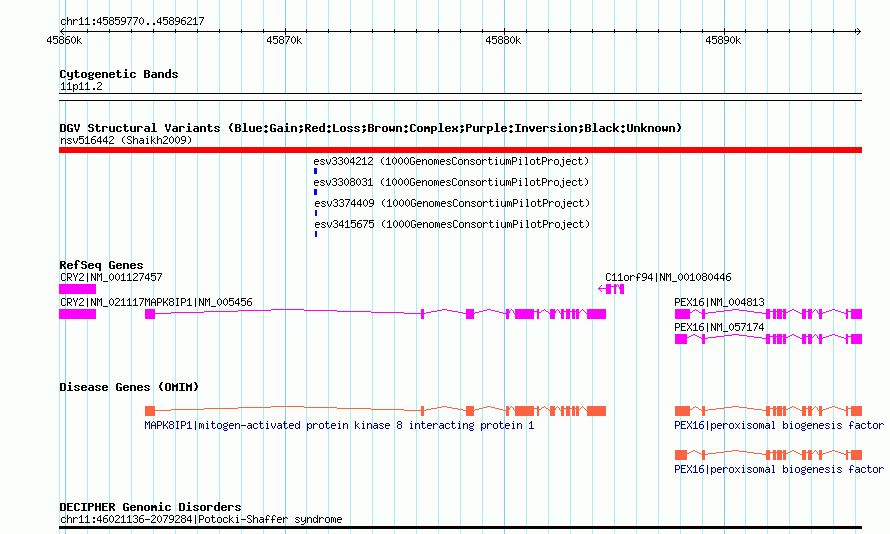This screenshot has width=890, height=534.
Task: Click the black cytogenetic band line
Action: tap(460, 97)
